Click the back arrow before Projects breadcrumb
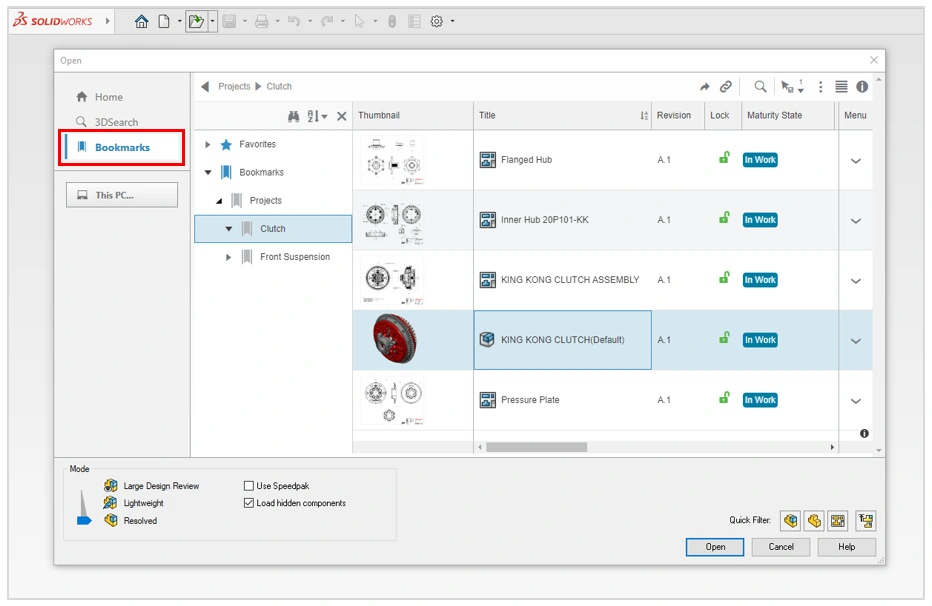Viewport: 932px width, 606px height. click(205, 86)
